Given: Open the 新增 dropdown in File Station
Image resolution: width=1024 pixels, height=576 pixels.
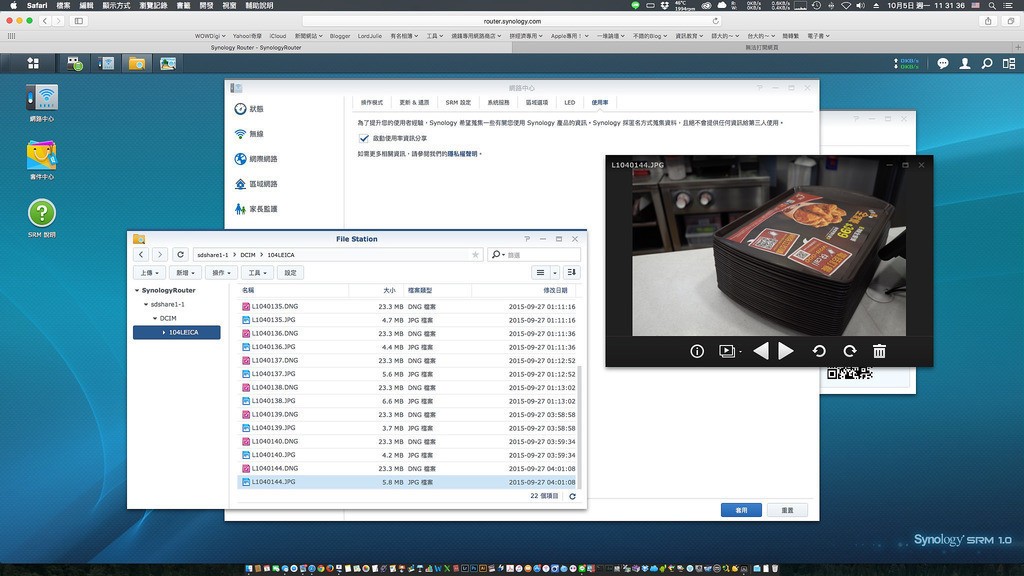Looking at the screenshot, I should click(185, 273).
